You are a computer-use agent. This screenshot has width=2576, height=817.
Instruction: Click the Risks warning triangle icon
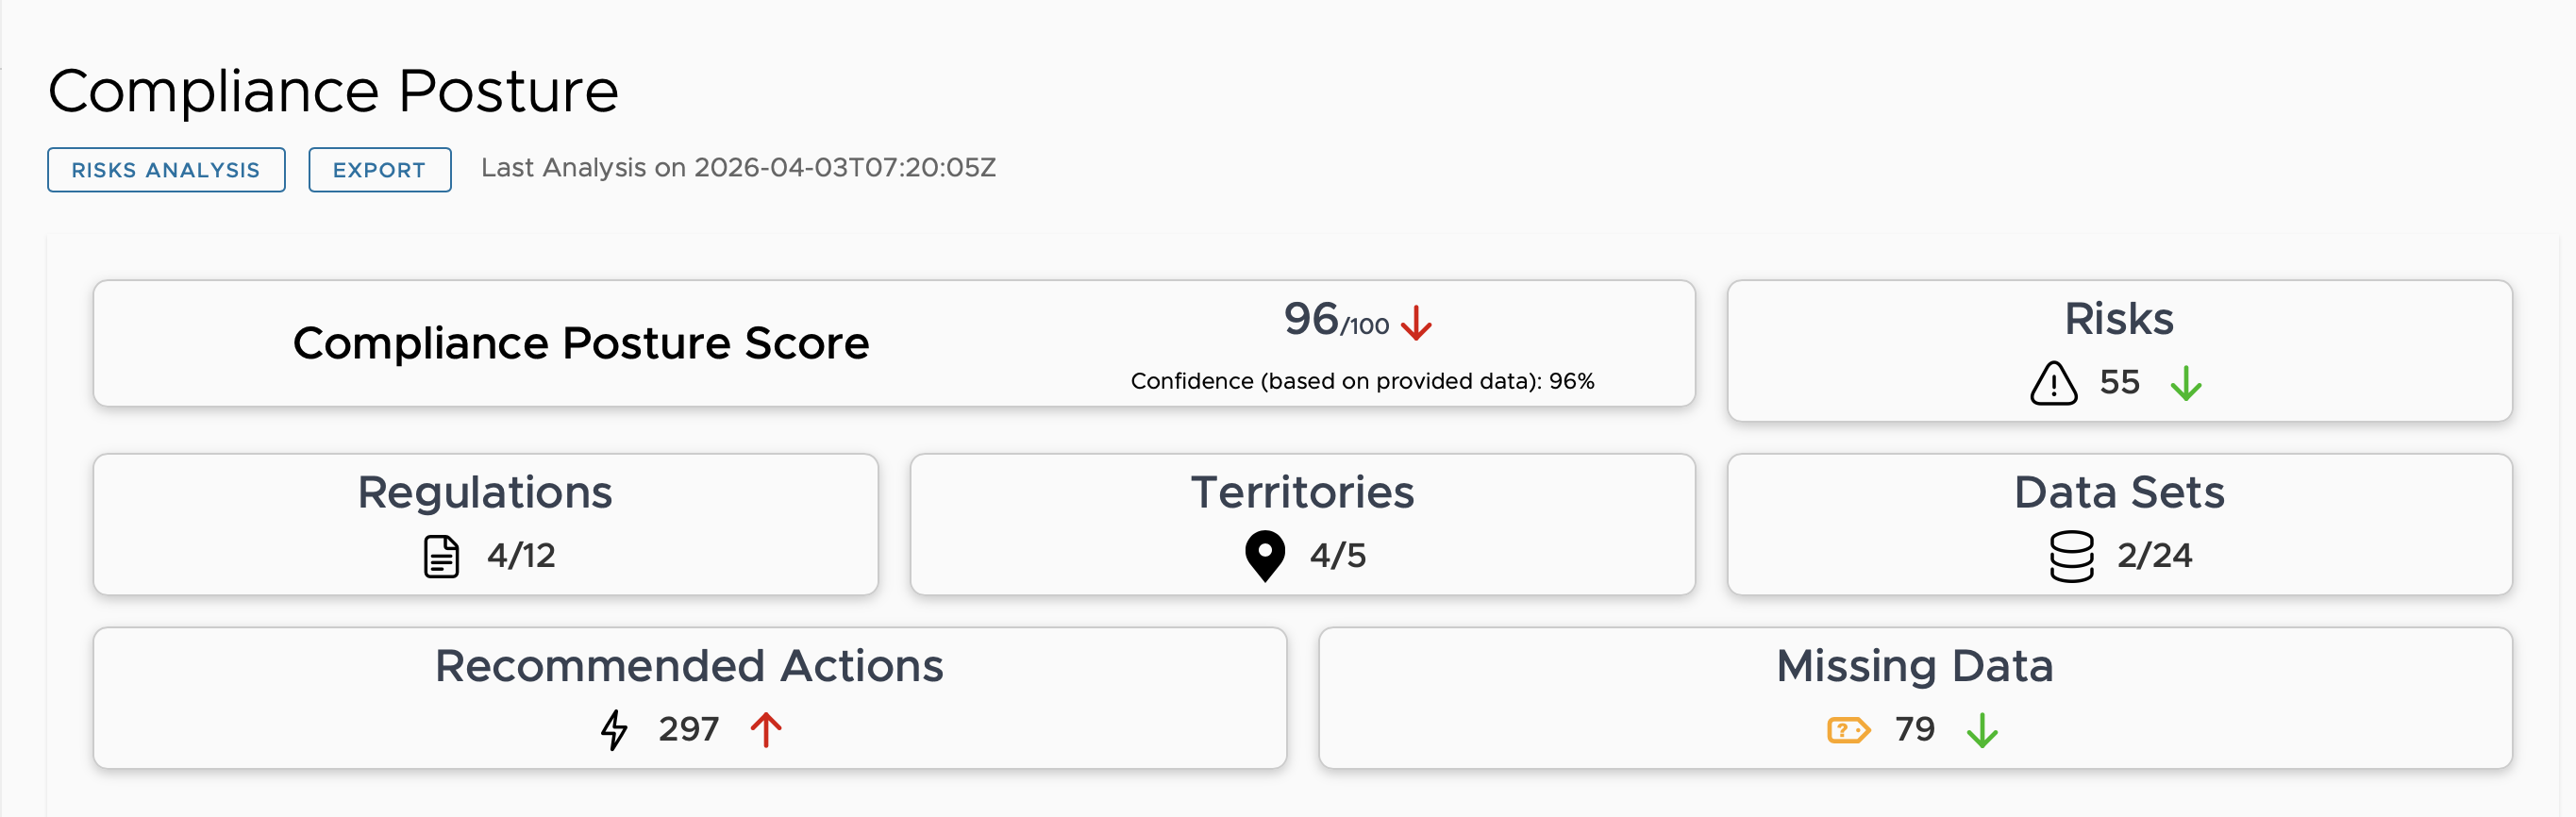(2054, 383)
